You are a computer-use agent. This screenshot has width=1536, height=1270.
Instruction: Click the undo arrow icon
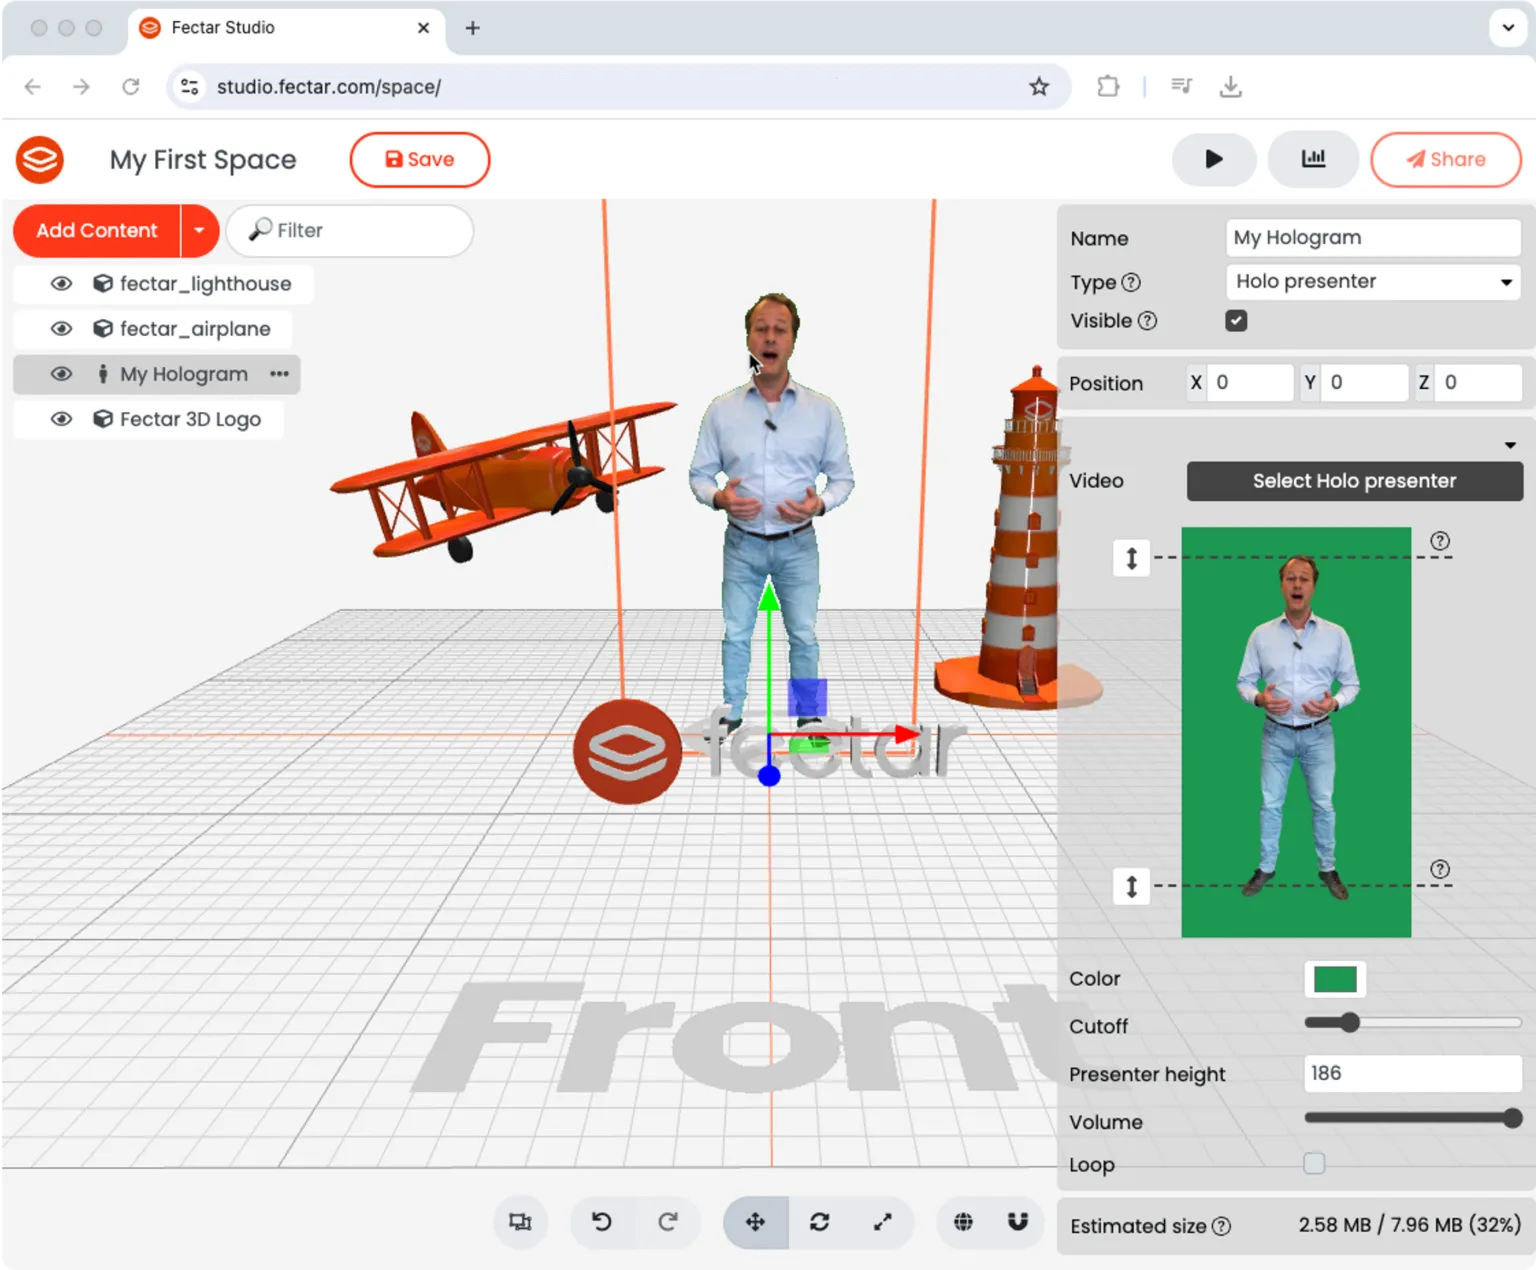tap(601, 1222)
